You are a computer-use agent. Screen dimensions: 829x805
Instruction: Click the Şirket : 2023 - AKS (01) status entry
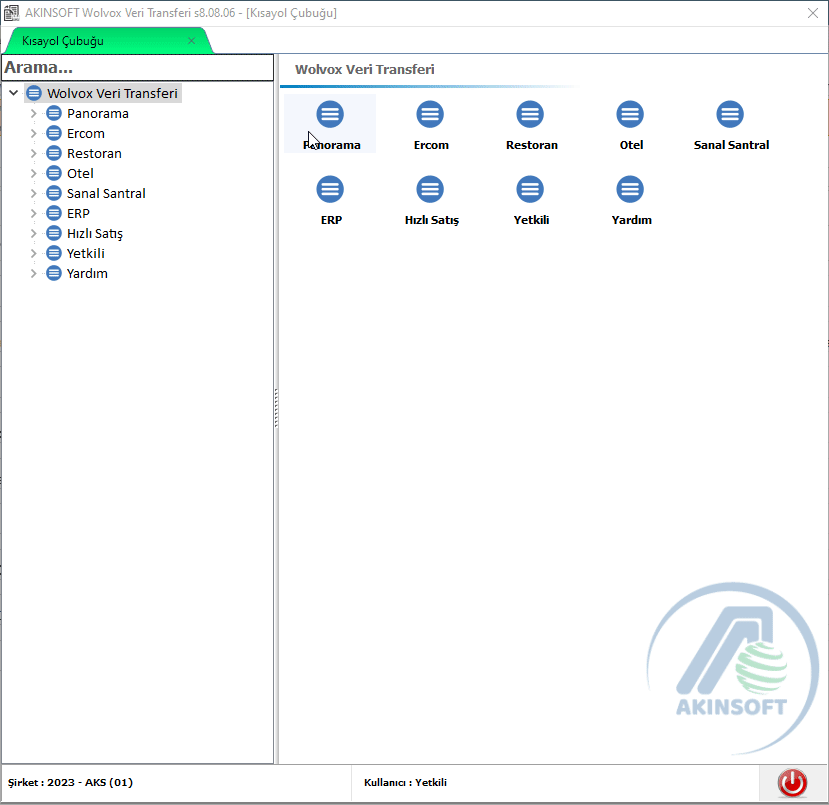(x=70, y=783)
